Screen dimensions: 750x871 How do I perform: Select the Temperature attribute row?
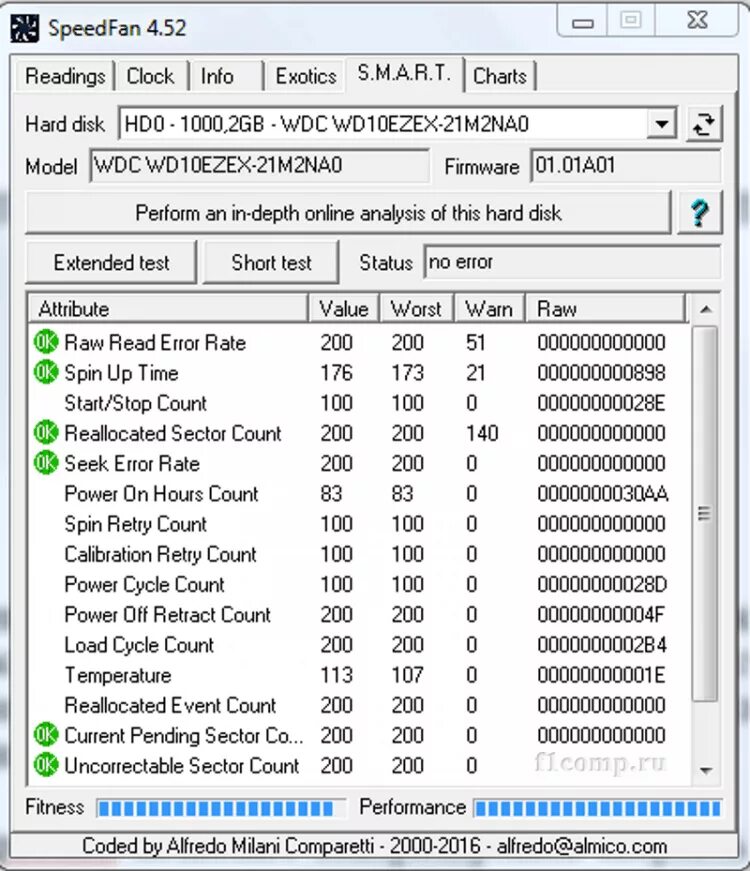click(x=360, y=675)
